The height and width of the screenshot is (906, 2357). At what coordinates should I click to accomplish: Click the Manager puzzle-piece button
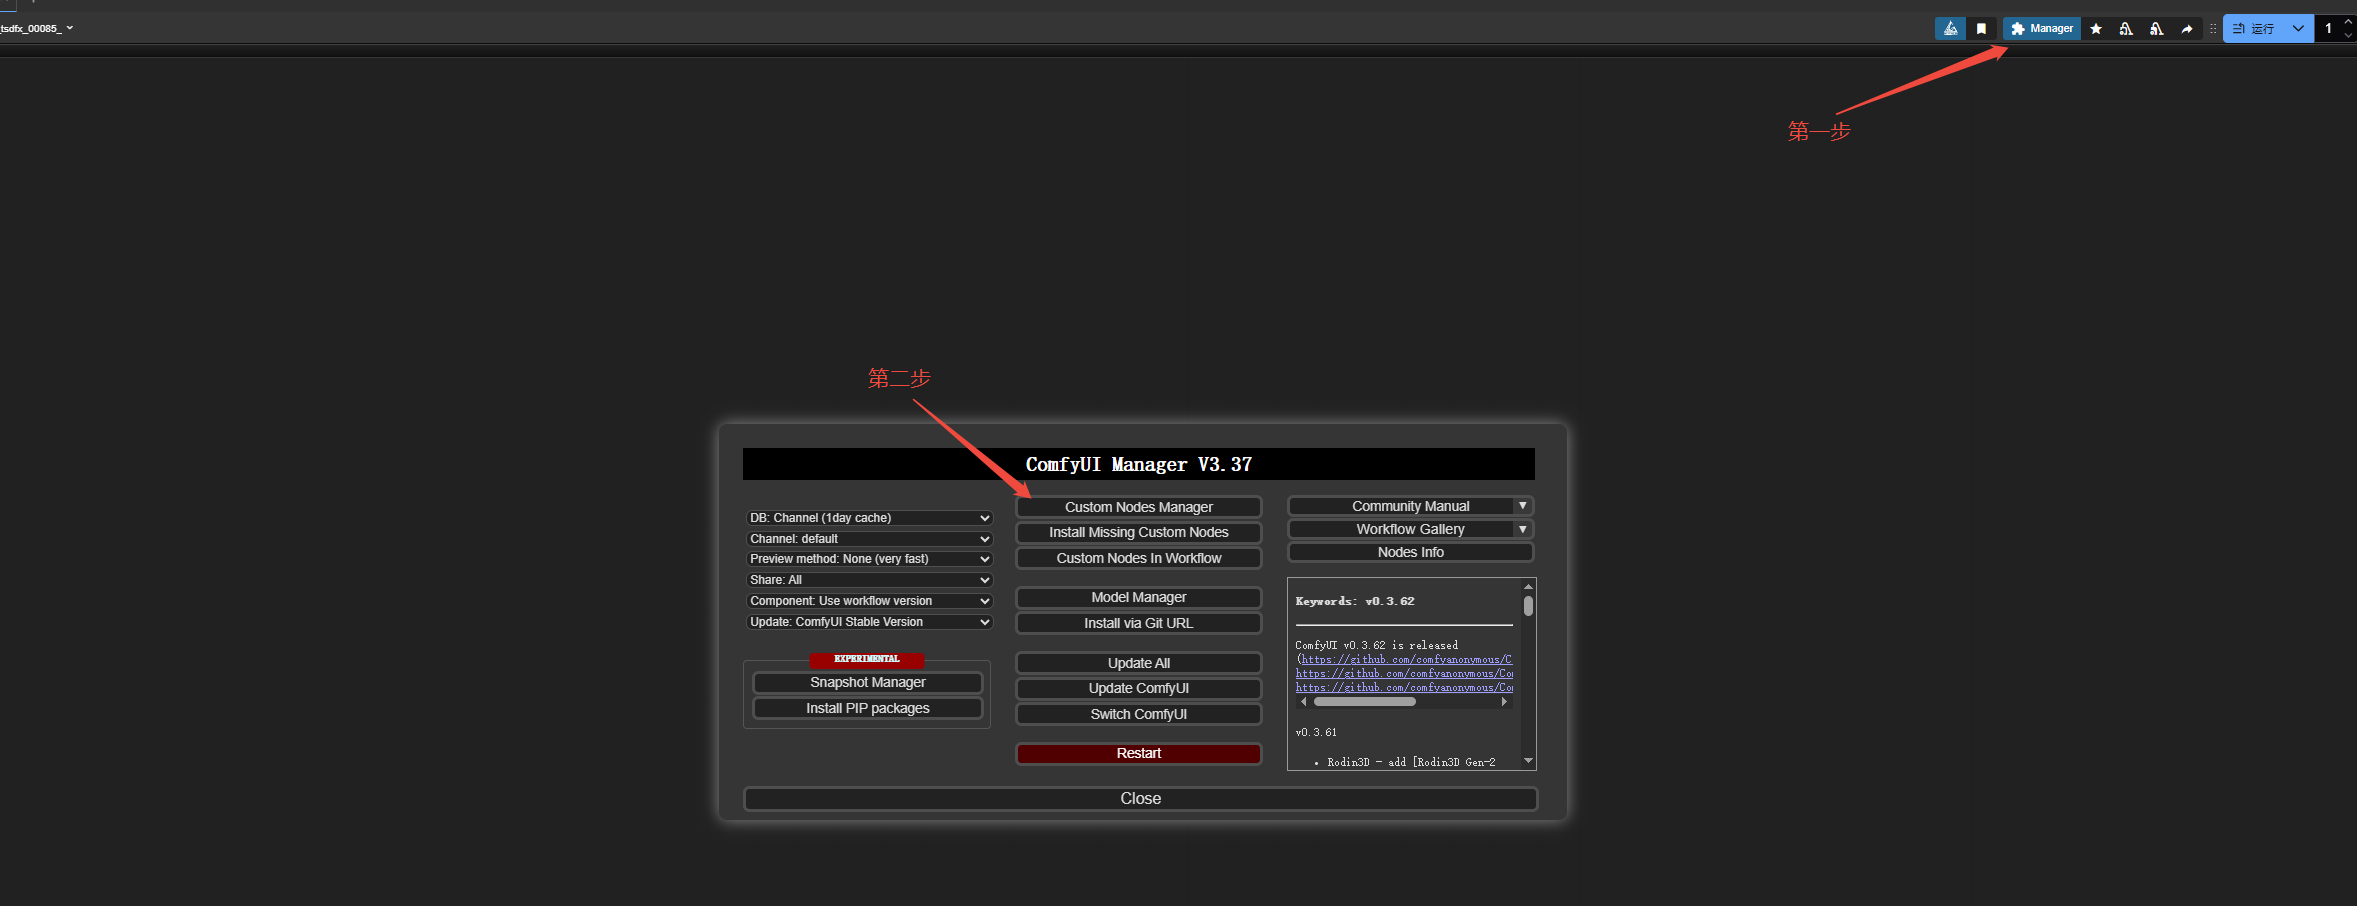coord(2041,29)
